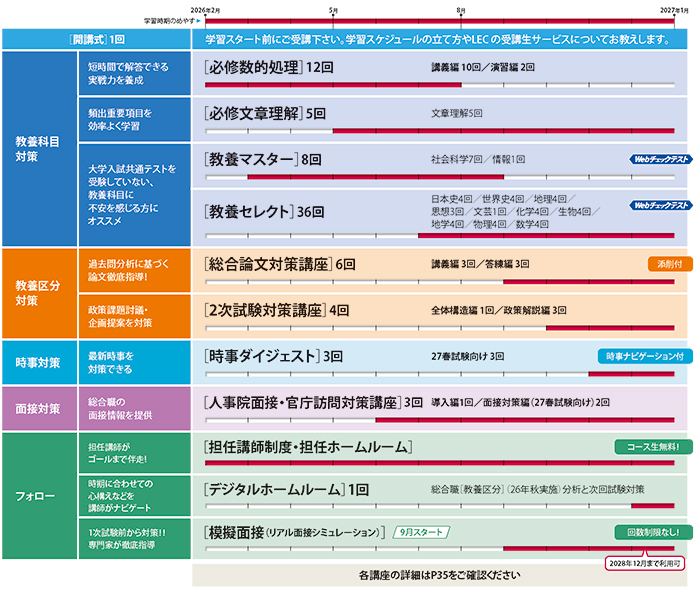The height and width of the screenshot is (596, 700).
Task: Click the 2026年2月 timeline marker
Action: click(204, 8)
